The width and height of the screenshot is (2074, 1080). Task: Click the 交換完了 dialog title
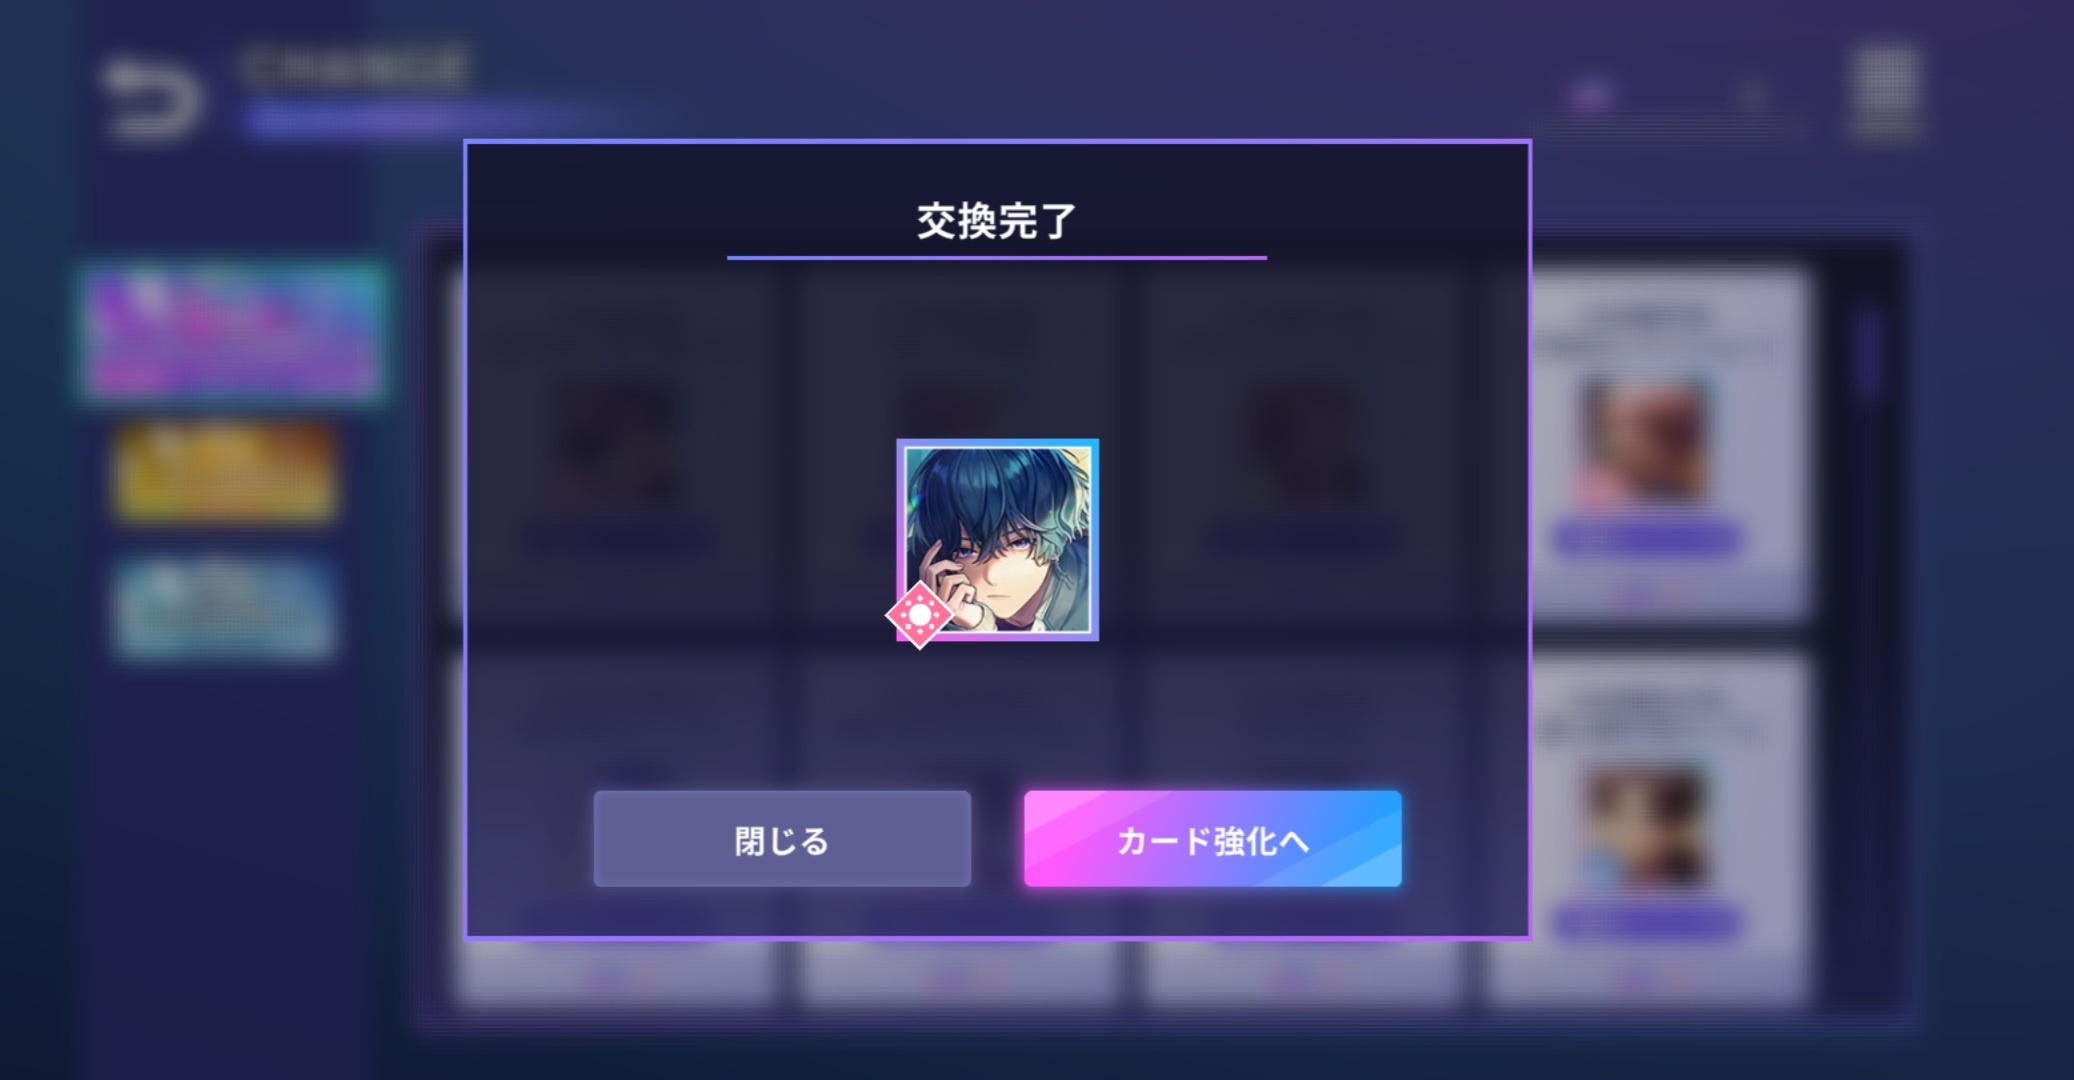click(x=997, y=221)
